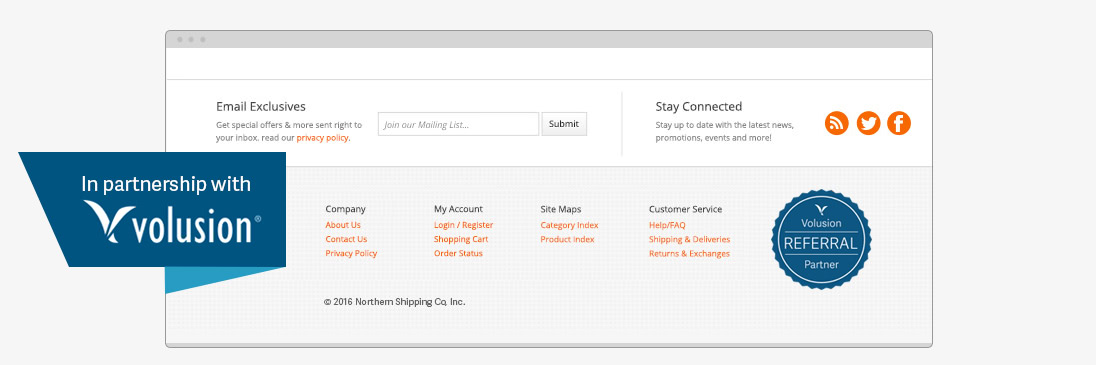Open the RSS feed icon
Screen dimensions: 1096x365
pos(837,124)
